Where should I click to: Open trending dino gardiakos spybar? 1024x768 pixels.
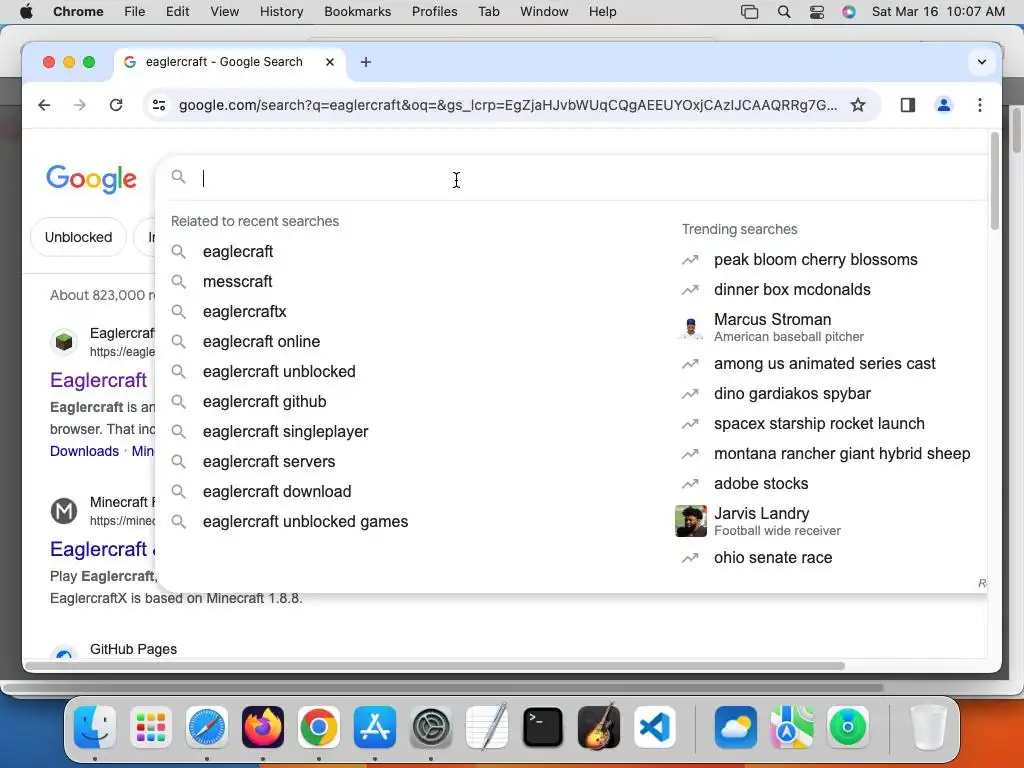coord(792,394)
